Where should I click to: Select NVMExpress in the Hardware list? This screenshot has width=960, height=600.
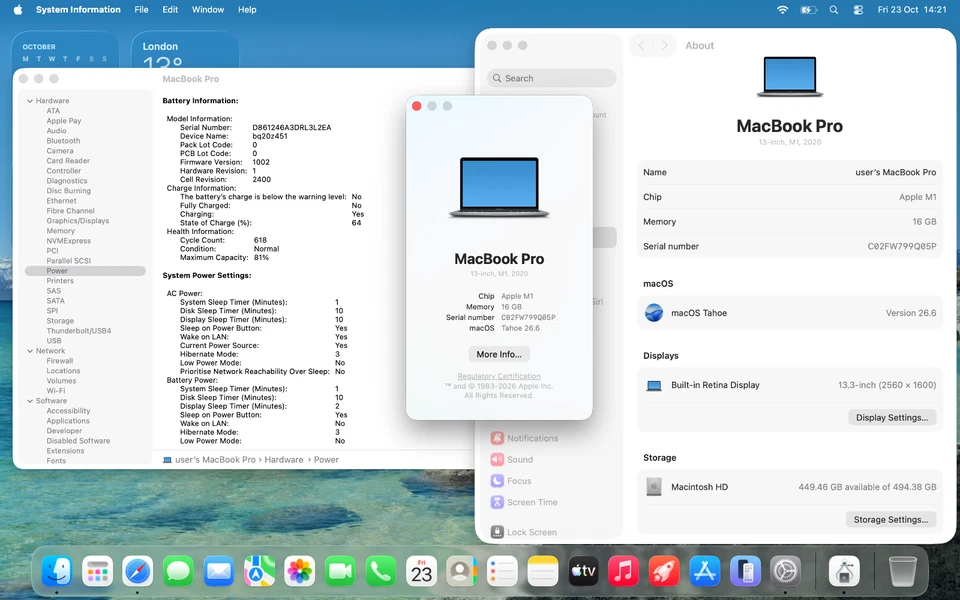click(x=69, y=241)
